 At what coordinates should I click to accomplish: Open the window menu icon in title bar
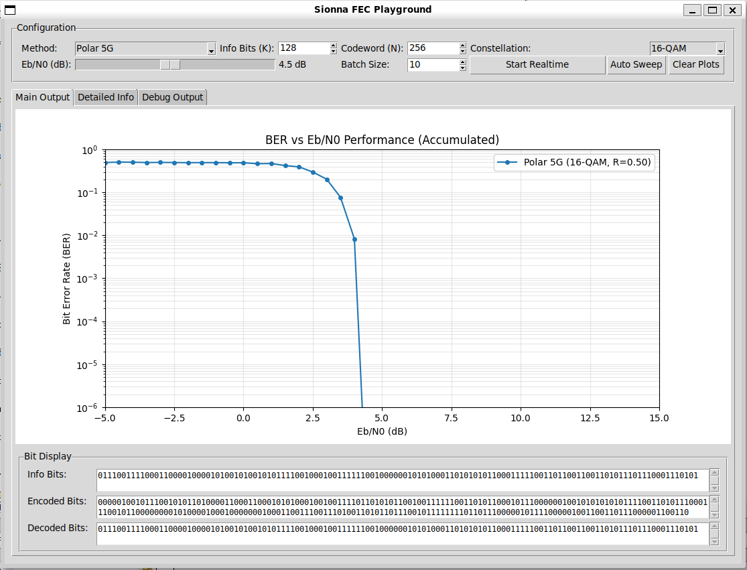pos(9,10)
